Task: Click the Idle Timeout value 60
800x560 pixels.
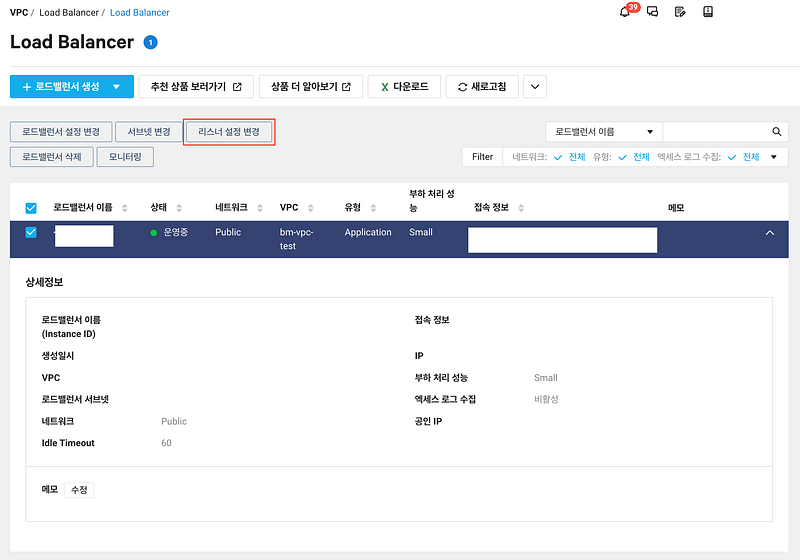Action: [x=166, y=443]
